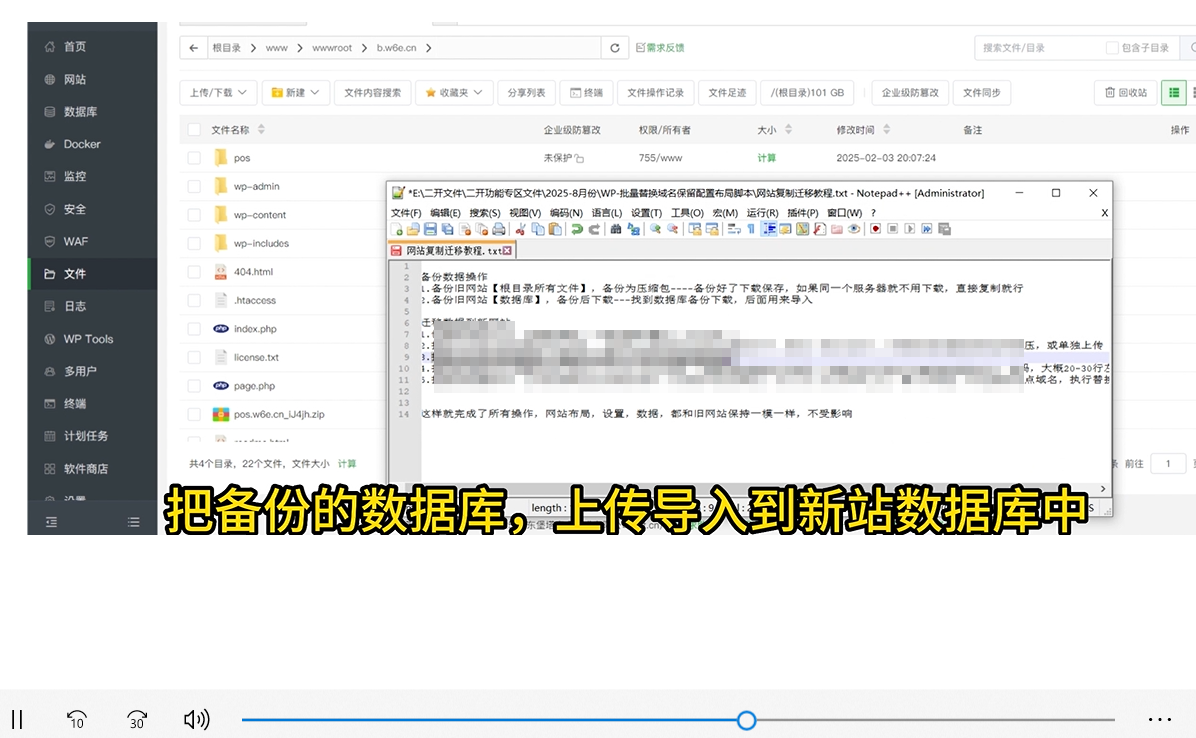Click the 需求反馈 feedback link
The width and height of the screenshot is (1196, 738).
coord(663,47)
